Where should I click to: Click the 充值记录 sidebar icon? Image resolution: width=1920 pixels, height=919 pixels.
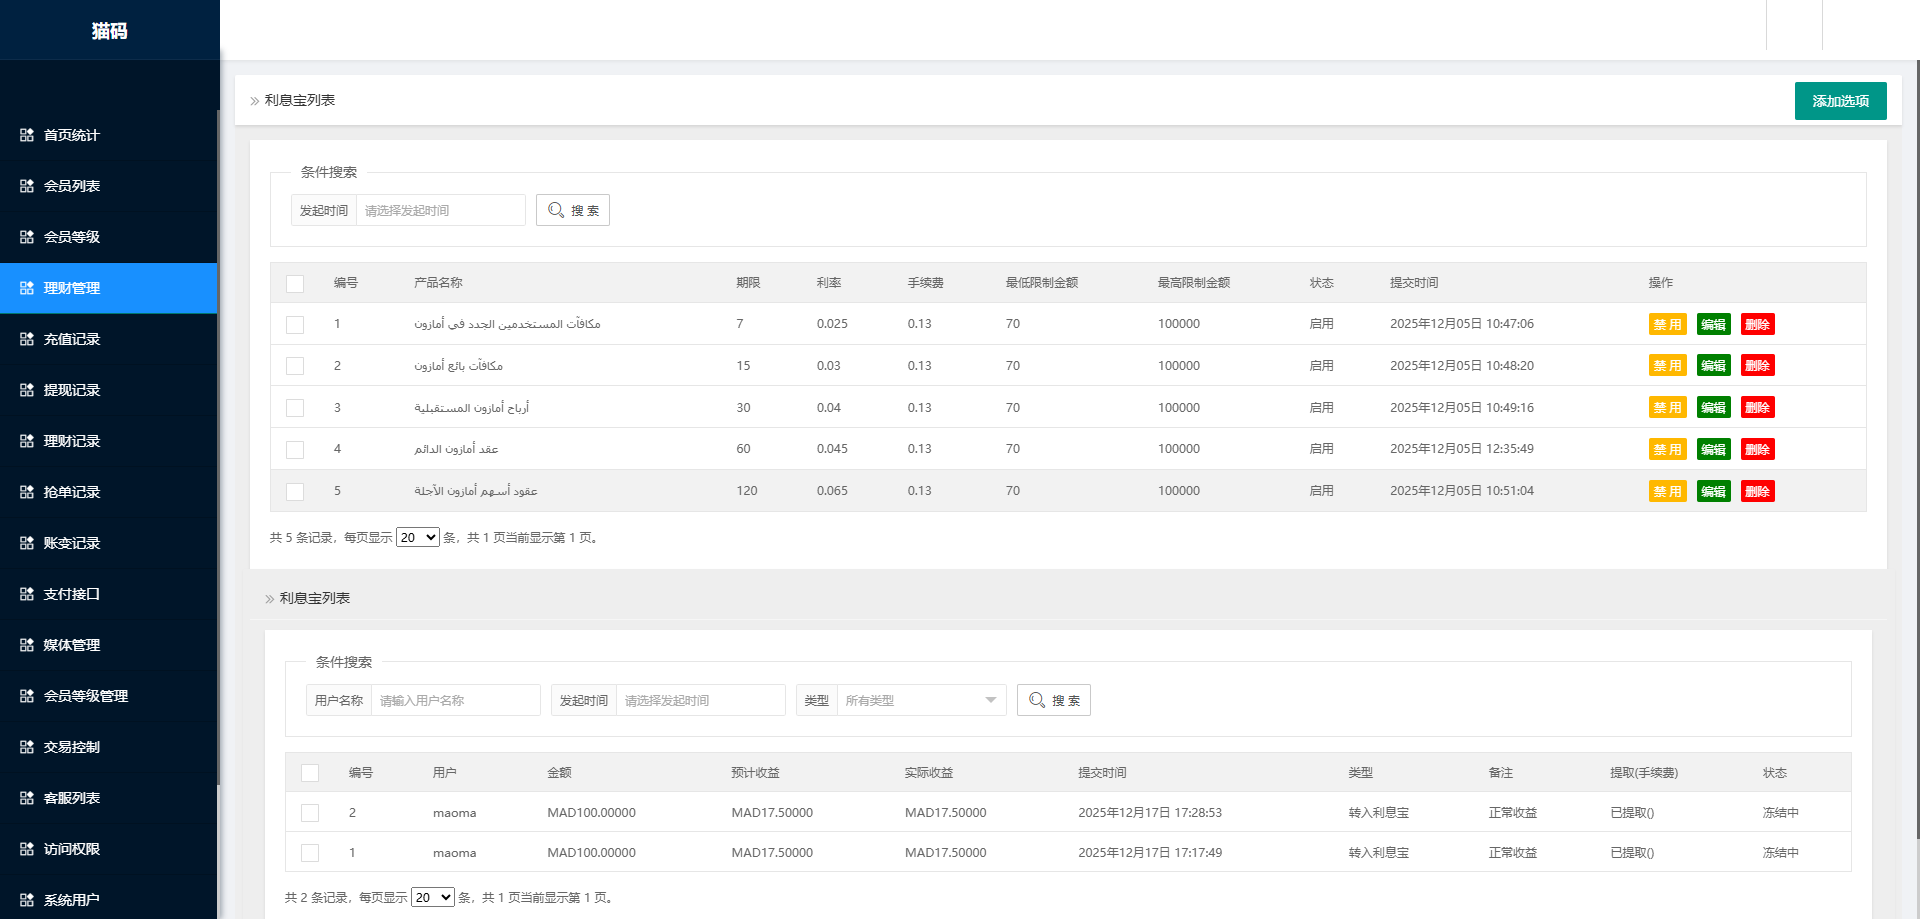click(x=27, y=339)
